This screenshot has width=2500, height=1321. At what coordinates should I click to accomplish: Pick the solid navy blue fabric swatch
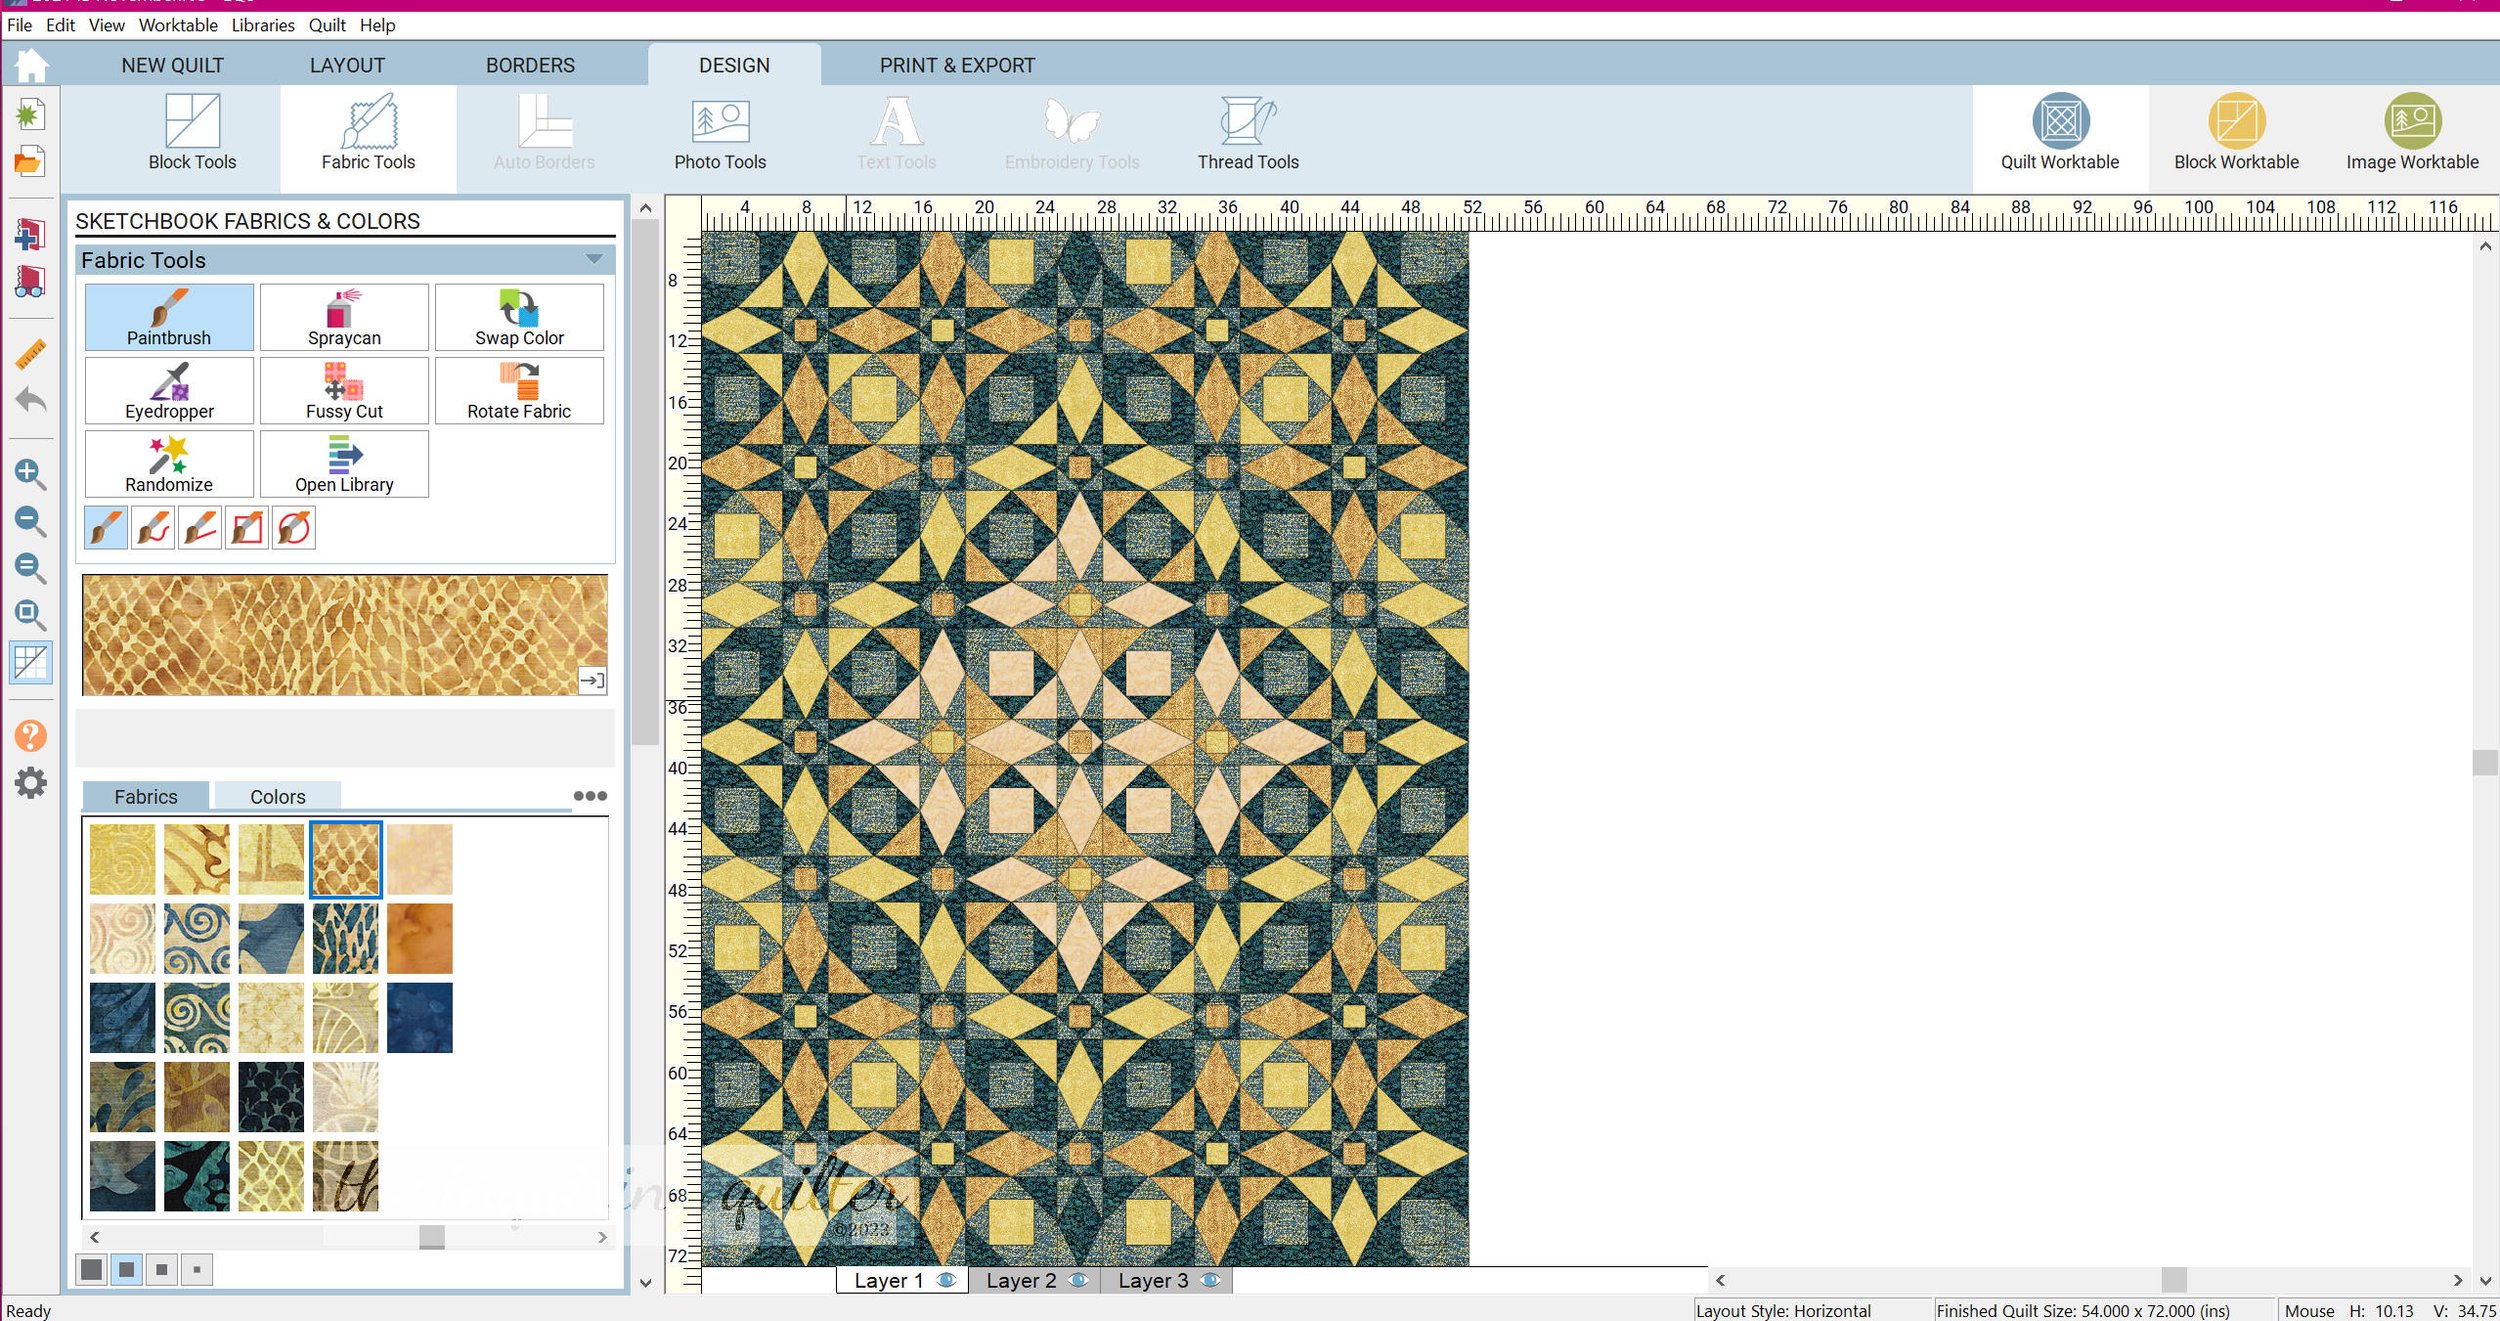(419, 1017)
